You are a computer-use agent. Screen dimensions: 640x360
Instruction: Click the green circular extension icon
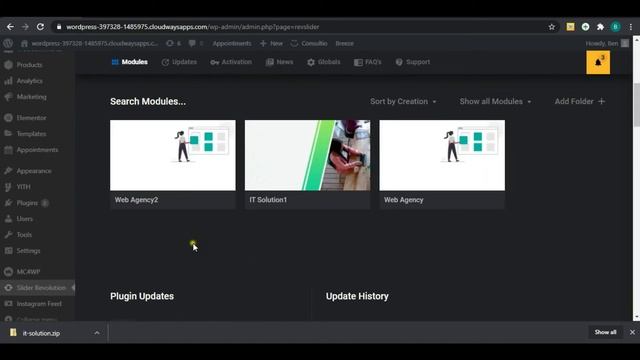[x=585, y=27]
